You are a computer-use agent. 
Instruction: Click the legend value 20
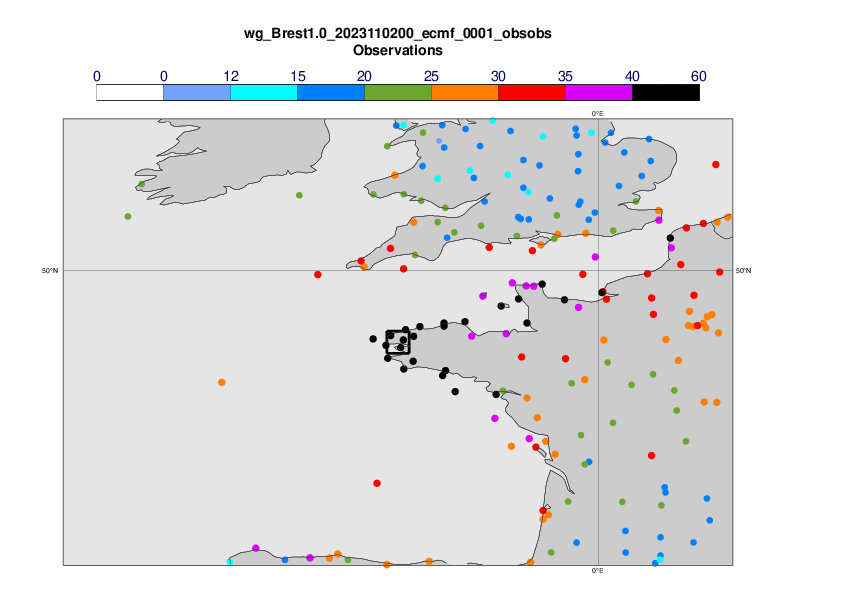point(364,76)
